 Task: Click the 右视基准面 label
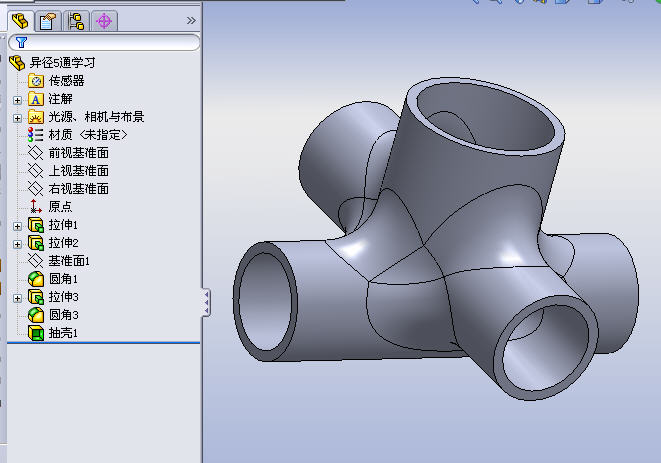[79, 188]
